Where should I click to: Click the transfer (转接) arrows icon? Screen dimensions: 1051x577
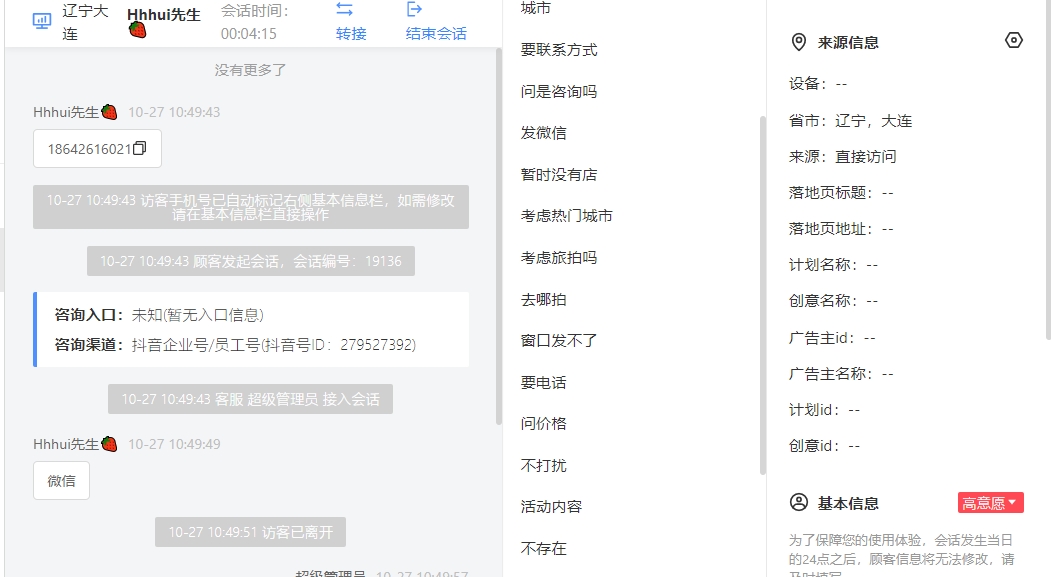point(345,9)
